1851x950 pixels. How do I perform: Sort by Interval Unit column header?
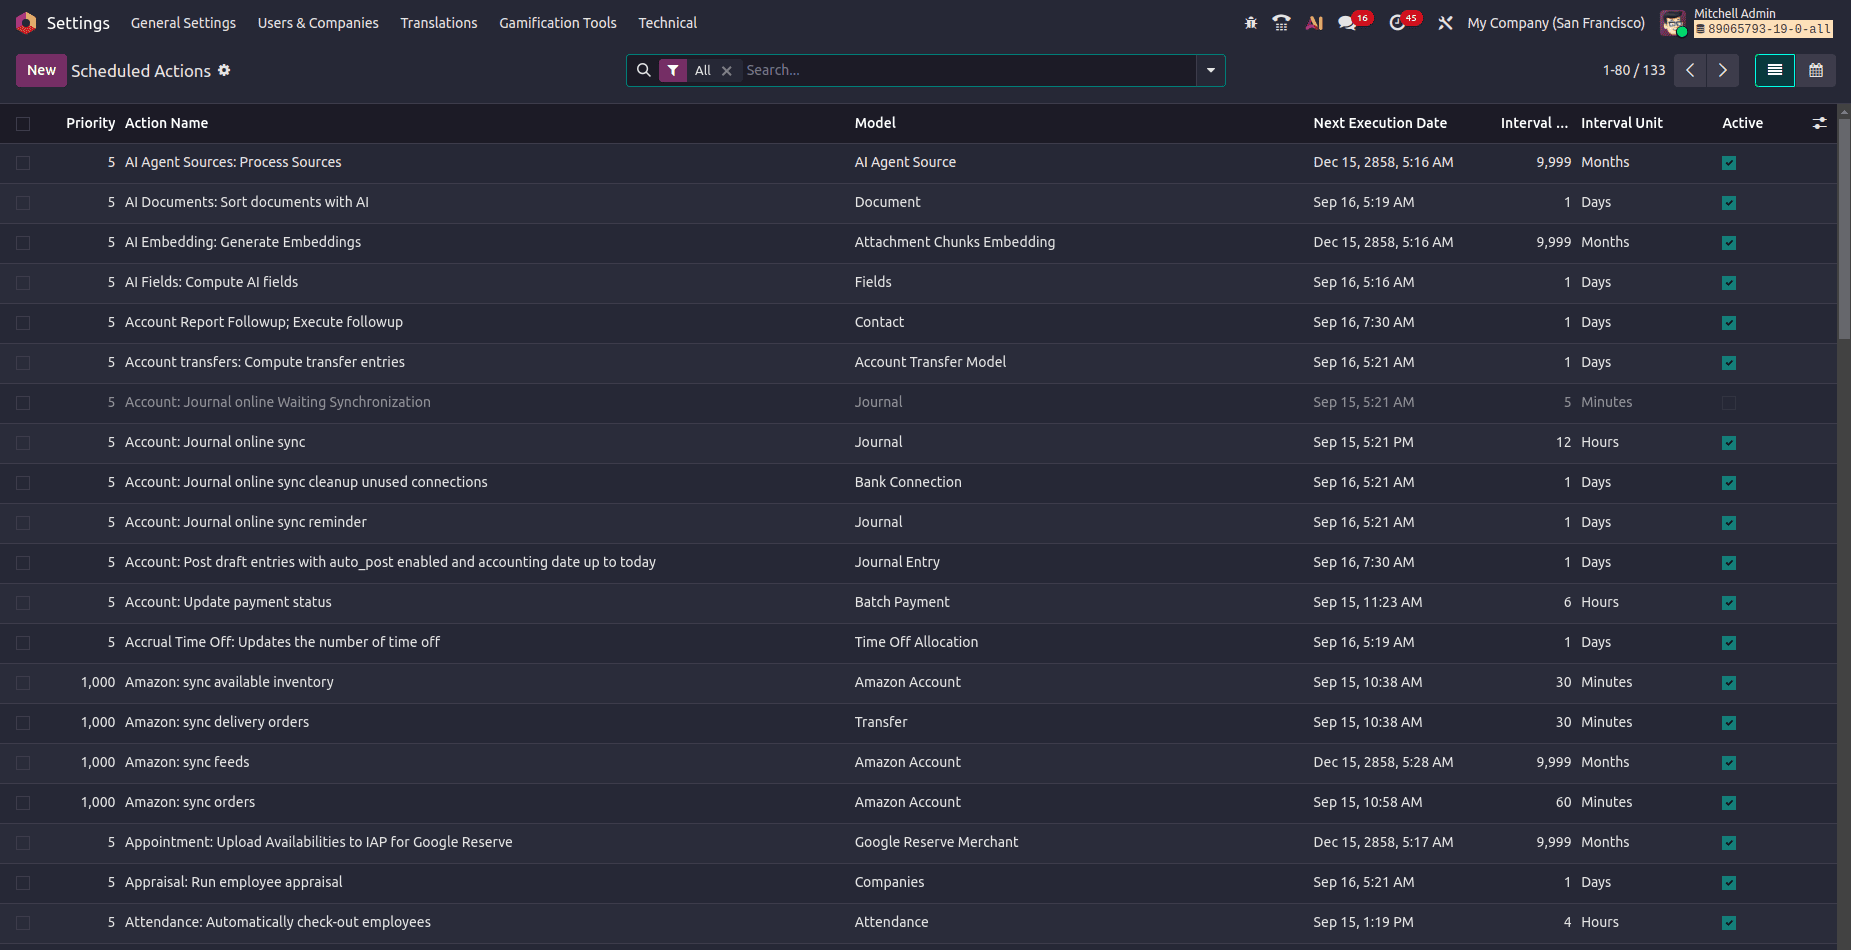(x=1622, y=123)
